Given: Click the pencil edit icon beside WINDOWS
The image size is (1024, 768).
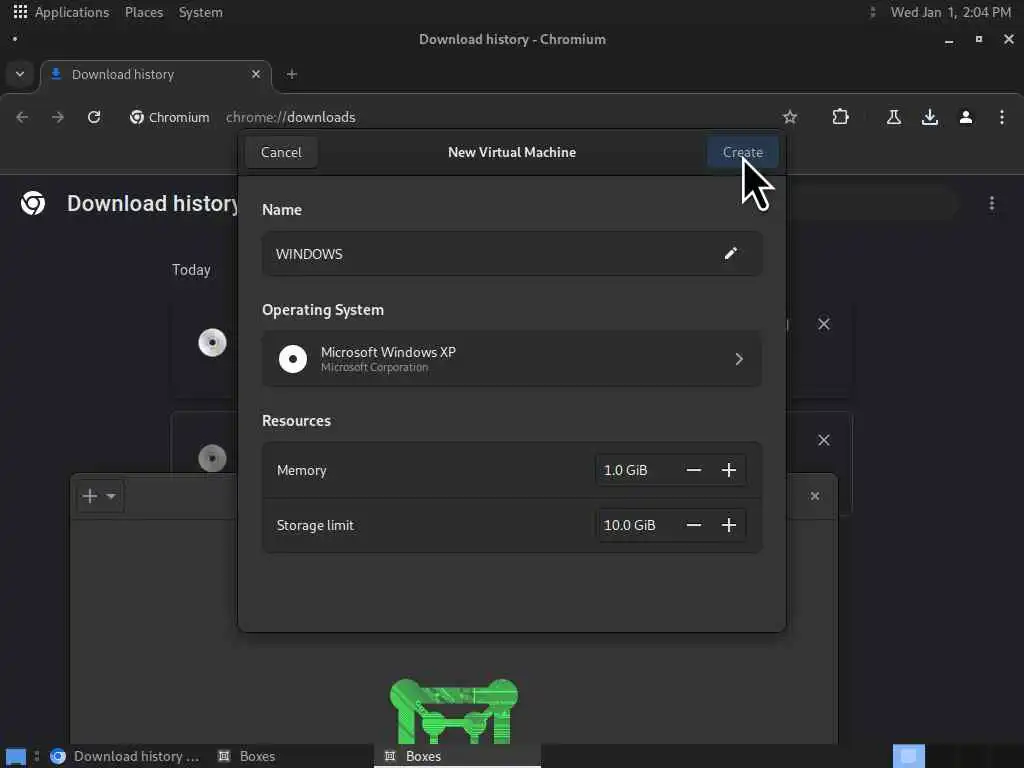Looking at the screenshot, I should (x=730, y=253).
